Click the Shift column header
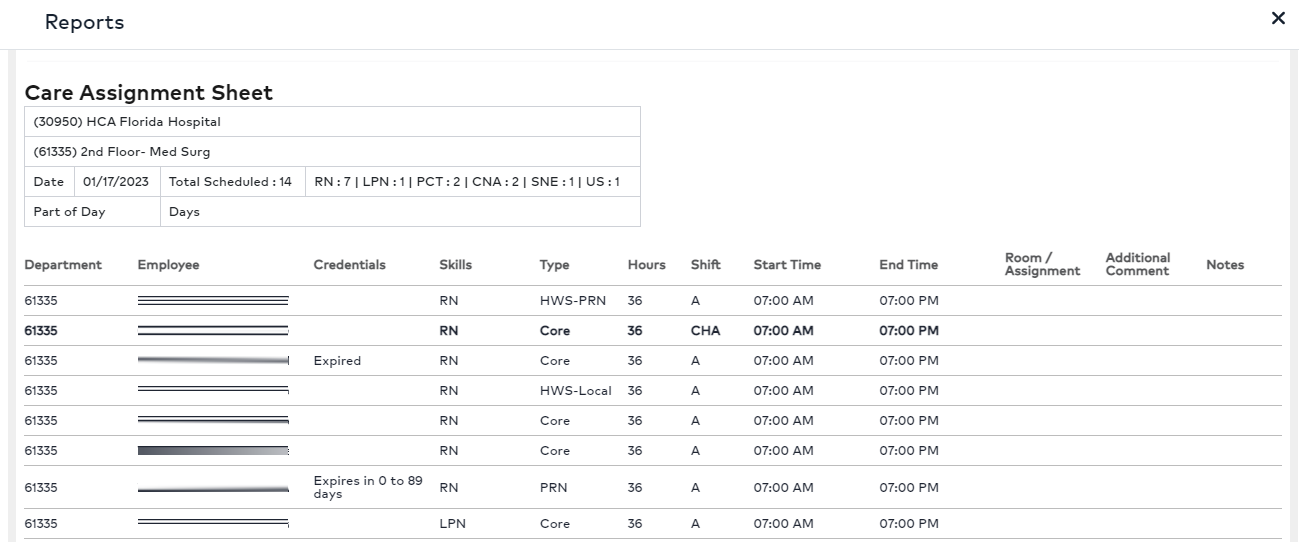The width and height of the screenshot is (1299, 542). 705,265
